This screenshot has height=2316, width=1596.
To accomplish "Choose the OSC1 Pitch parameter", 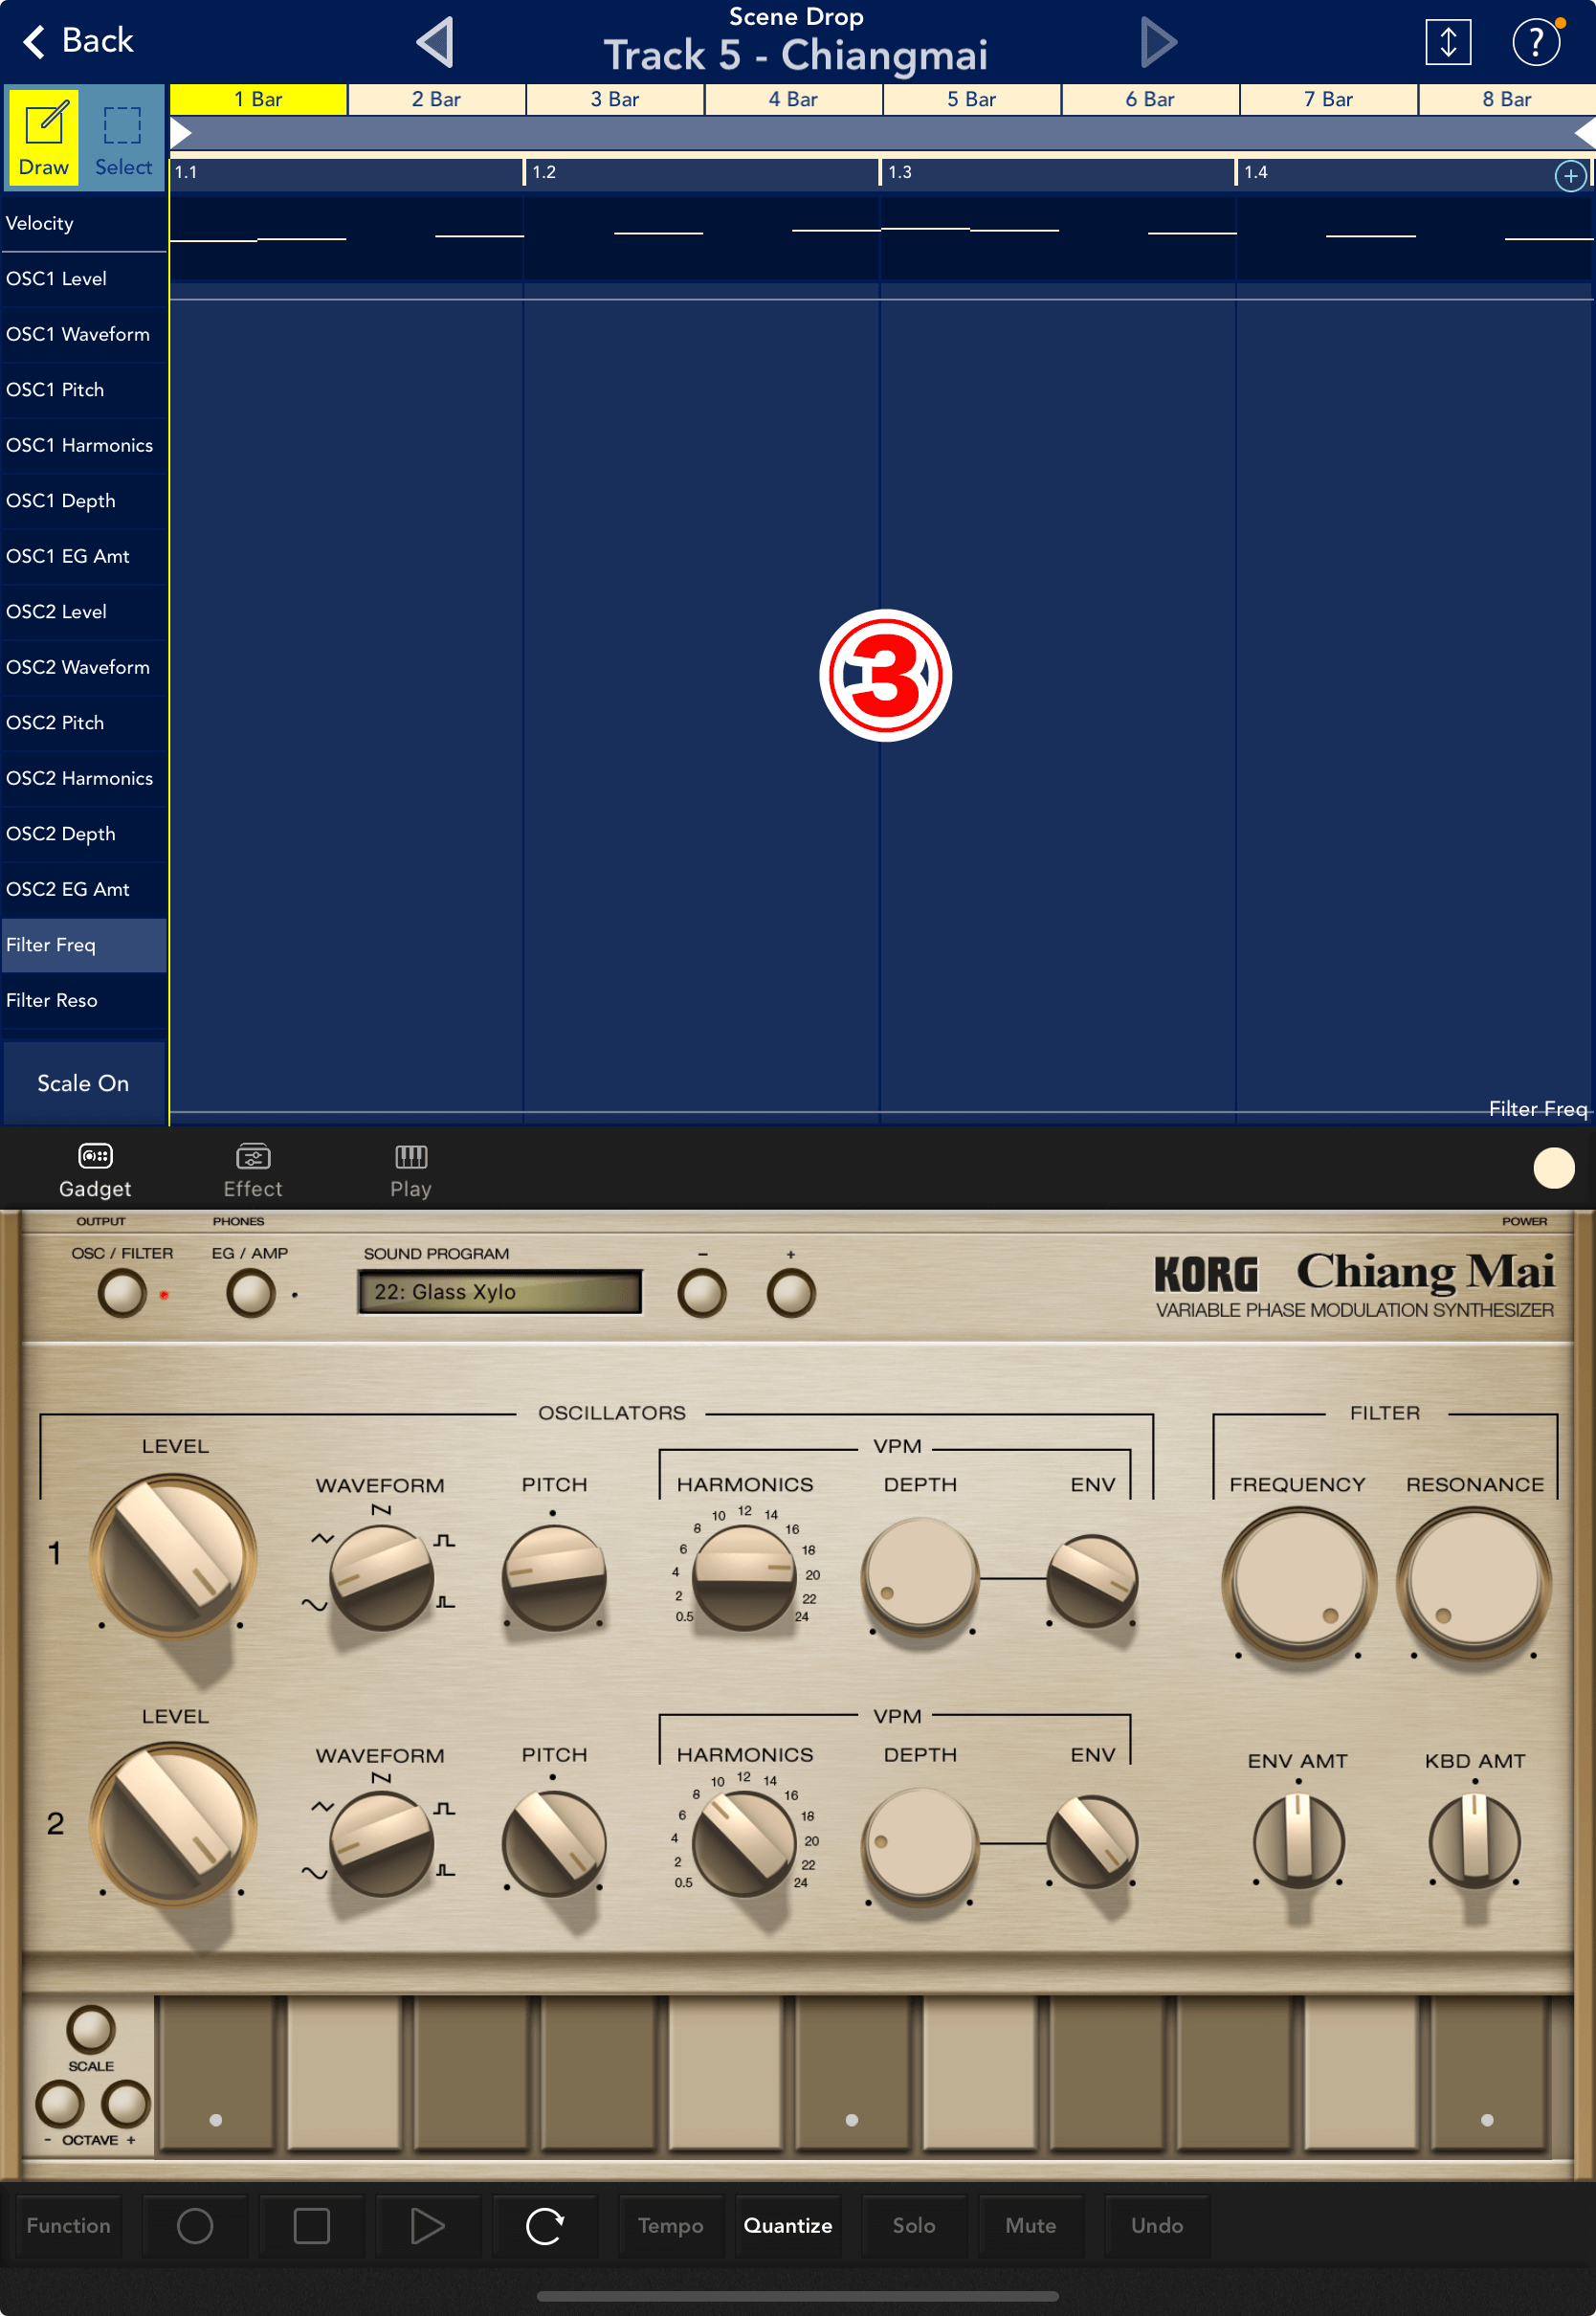I will [84, 390].
